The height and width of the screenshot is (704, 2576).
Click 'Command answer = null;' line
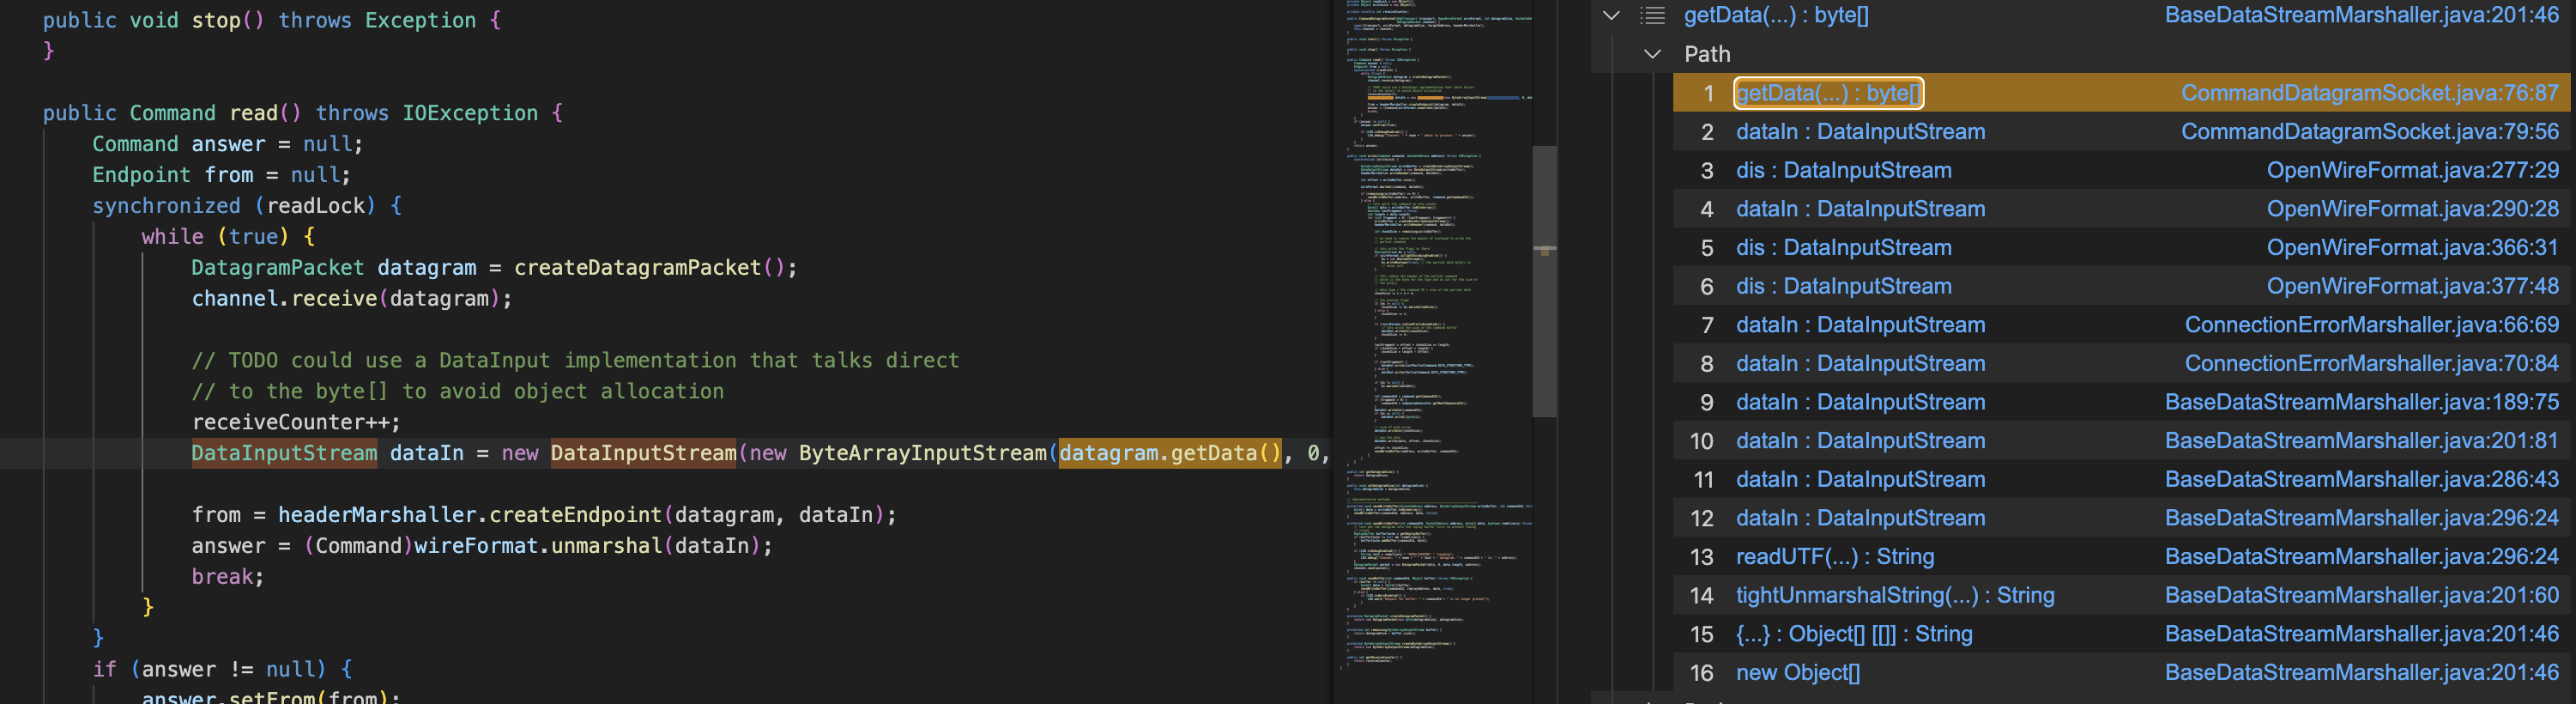point(228,144)
